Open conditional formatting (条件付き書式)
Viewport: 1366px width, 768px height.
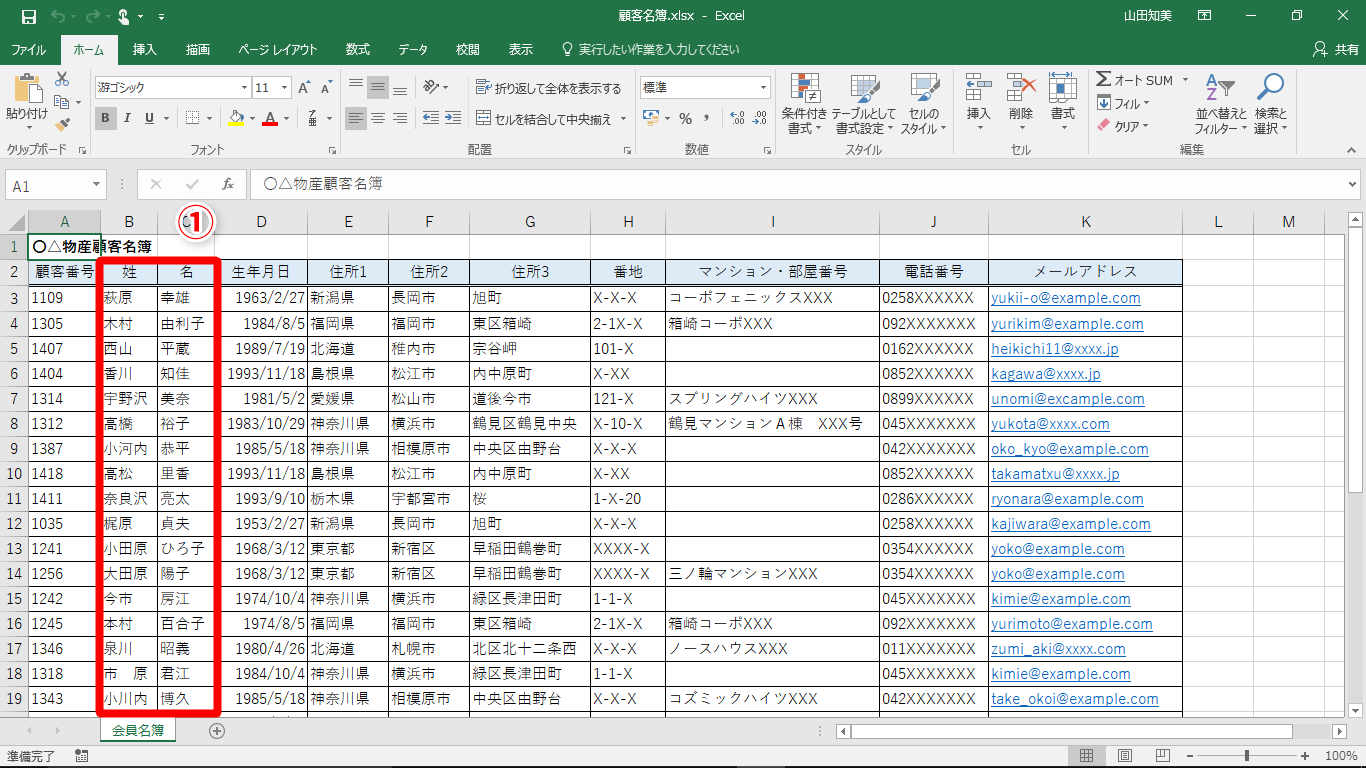click(804, 104)
